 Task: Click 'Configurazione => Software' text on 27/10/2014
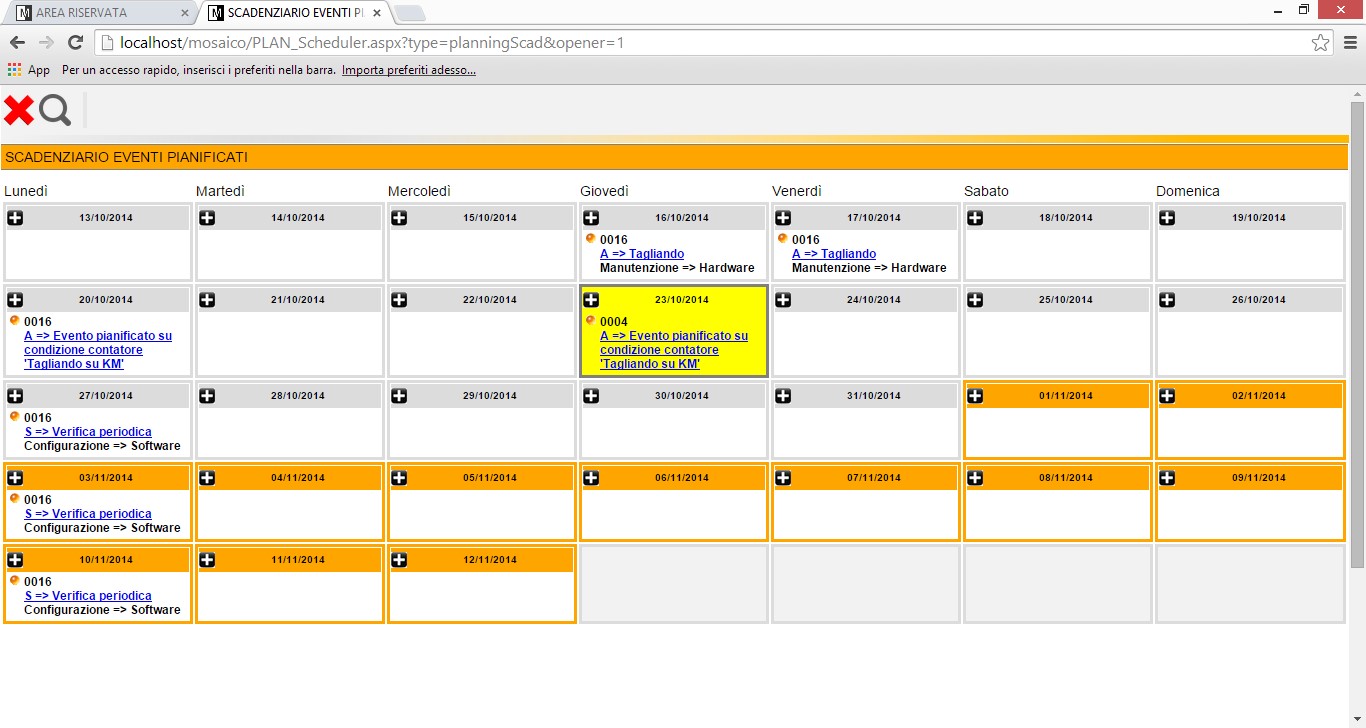point(102,446)
